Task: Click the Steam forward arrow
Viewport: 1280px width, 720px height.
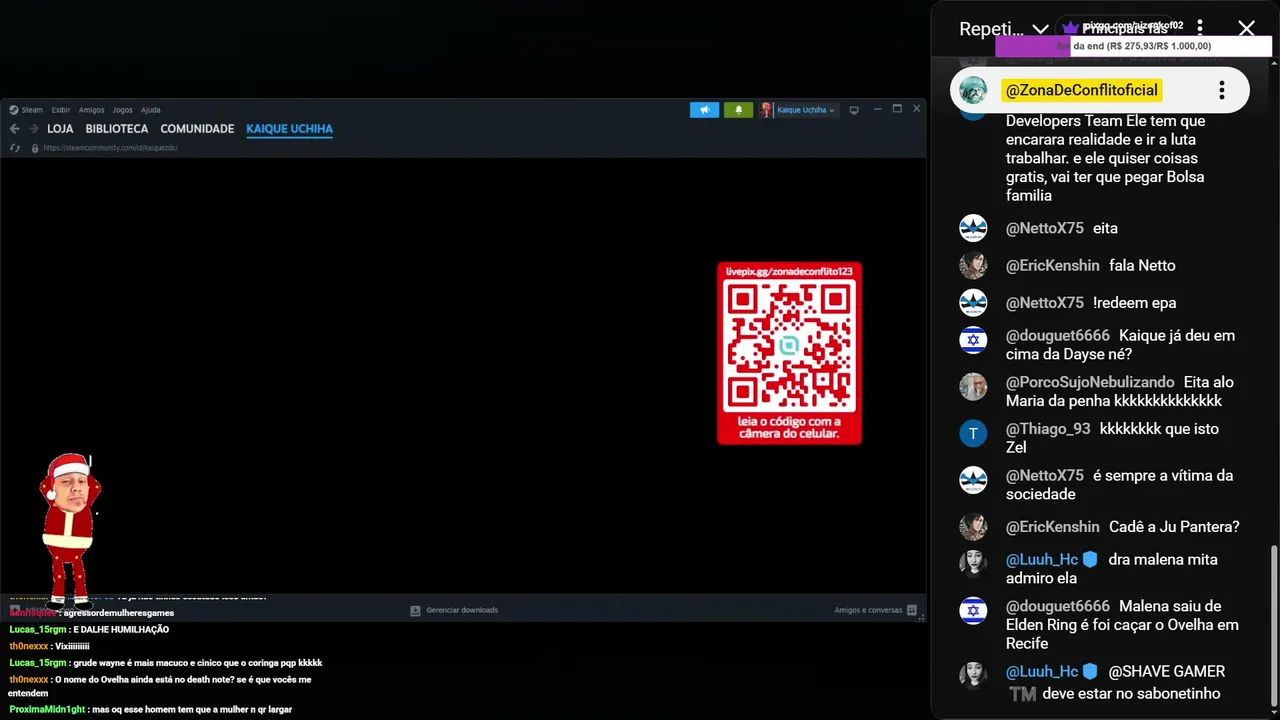Action: pyautogui.click(x=33, y=129)
